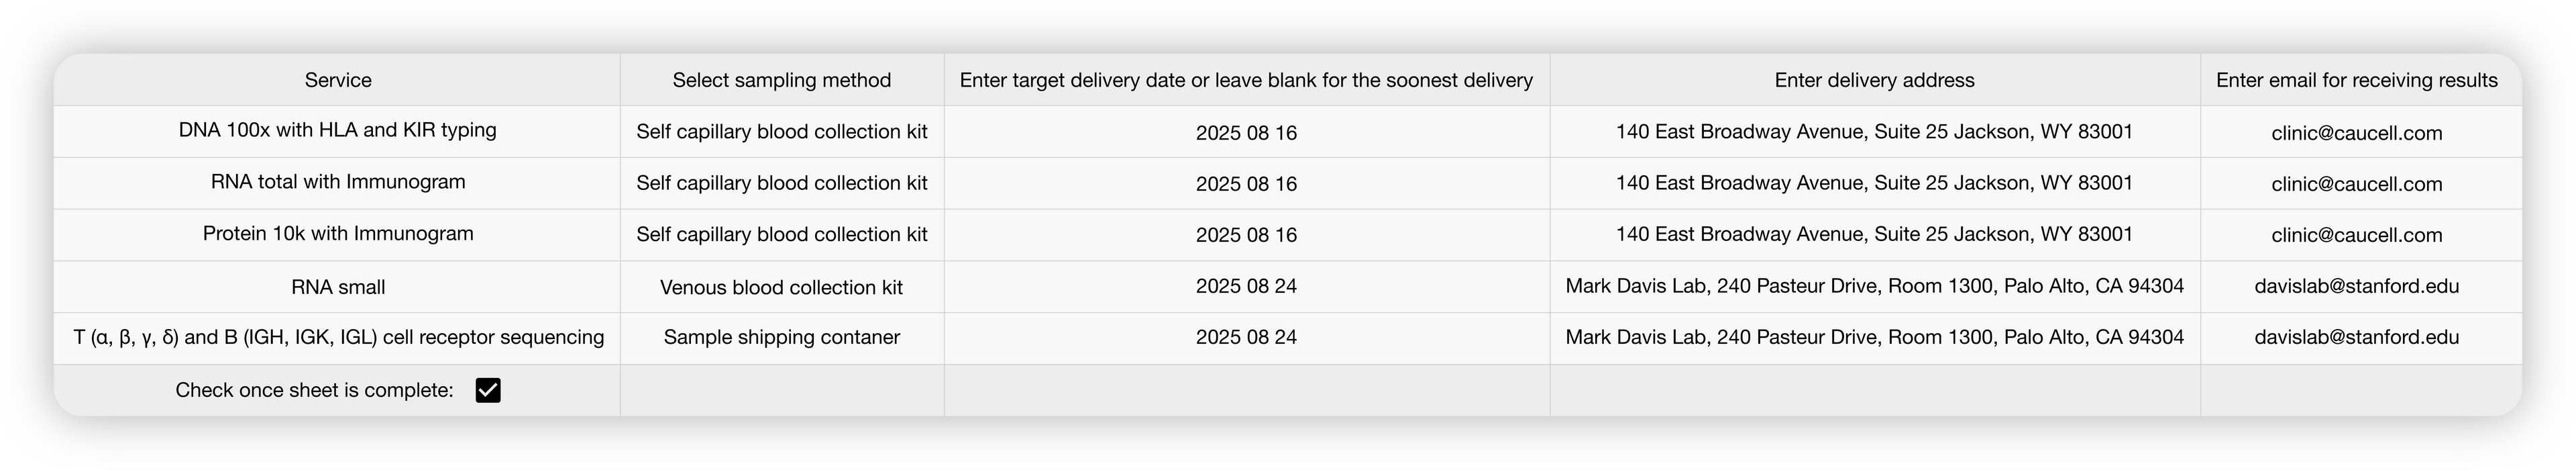
Task: Click the Protein 10k with Immunogram service cell
Action: 338,234
